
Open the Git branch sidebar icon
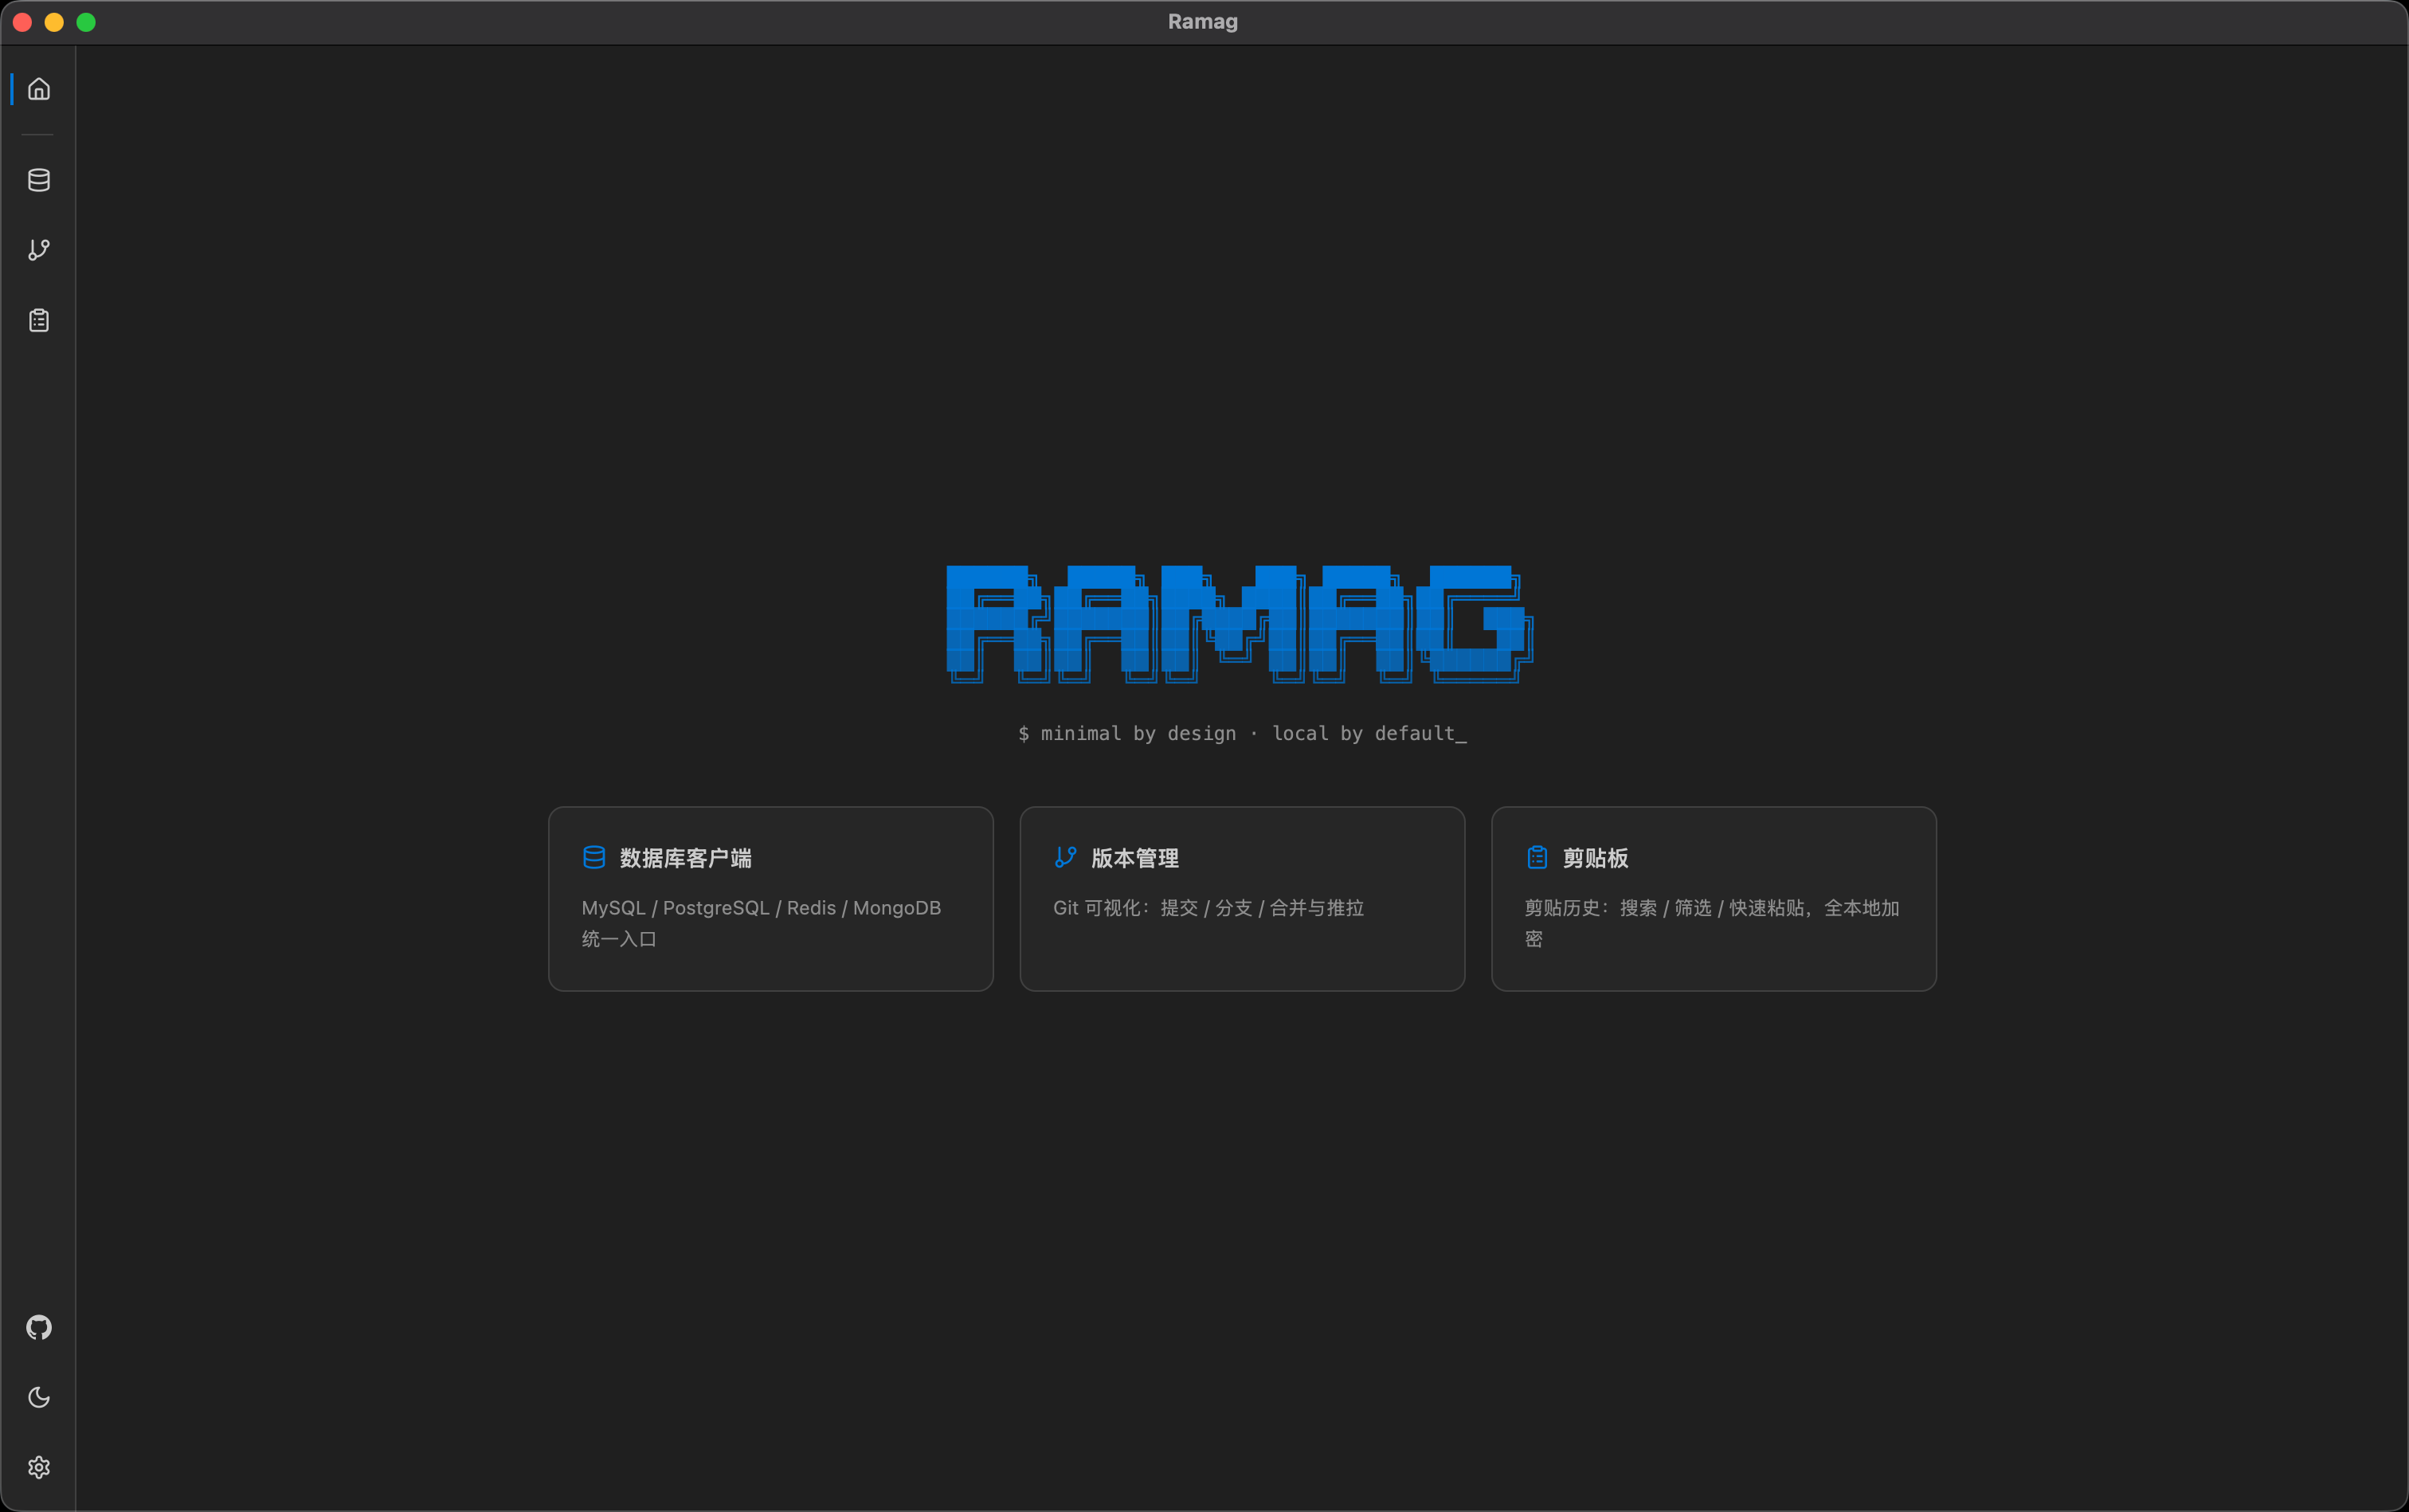39,250
